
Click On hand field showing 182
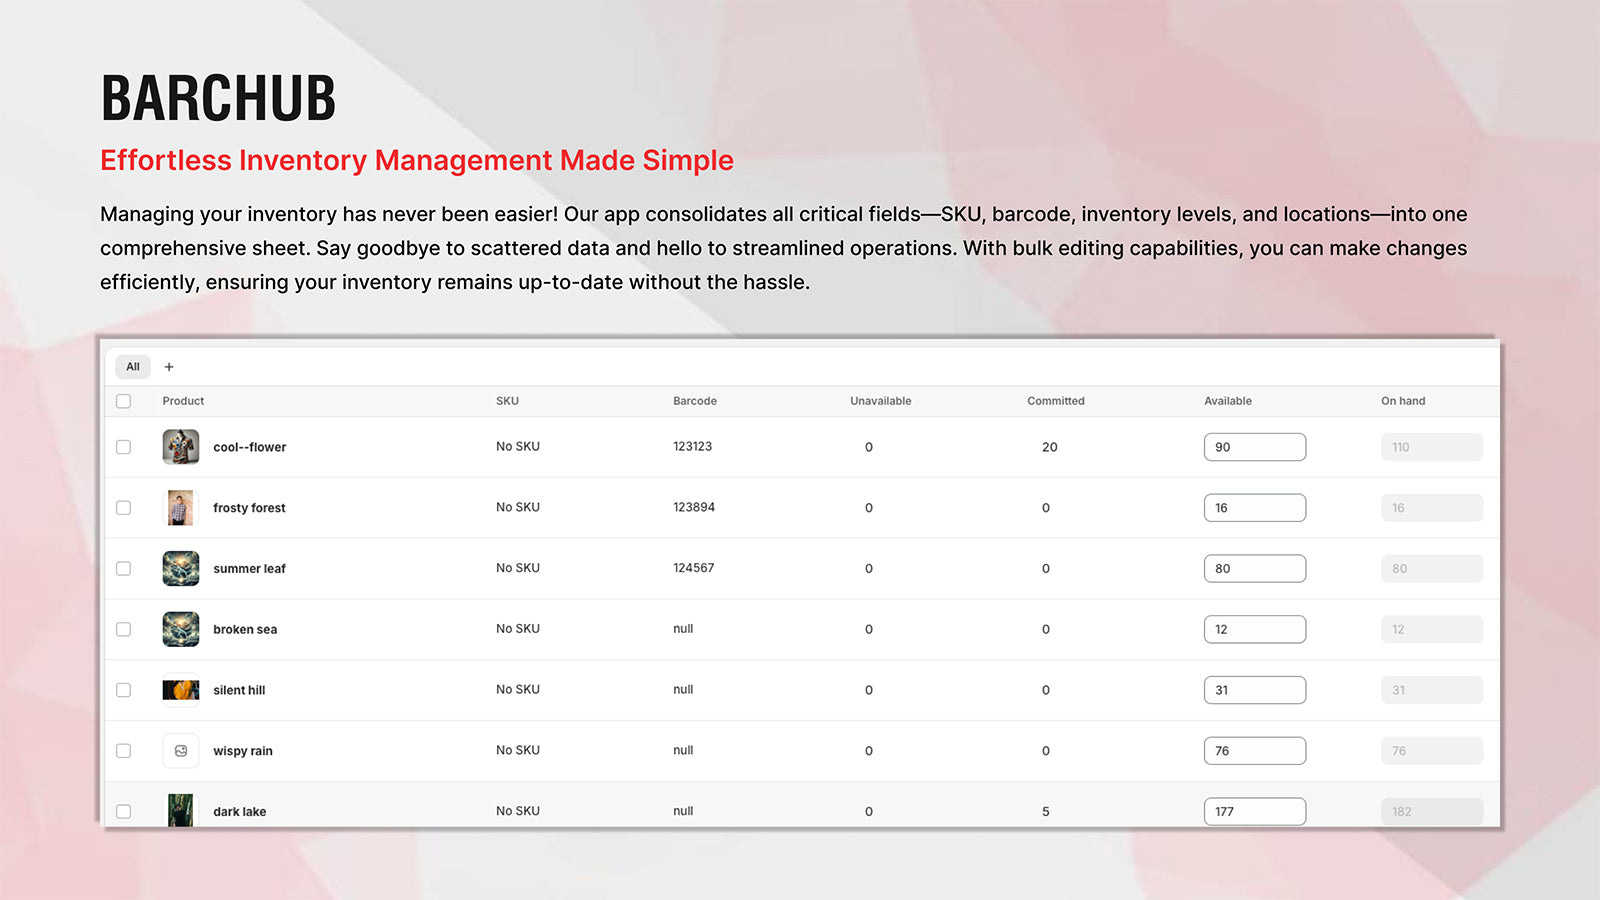coord(1432,812)
